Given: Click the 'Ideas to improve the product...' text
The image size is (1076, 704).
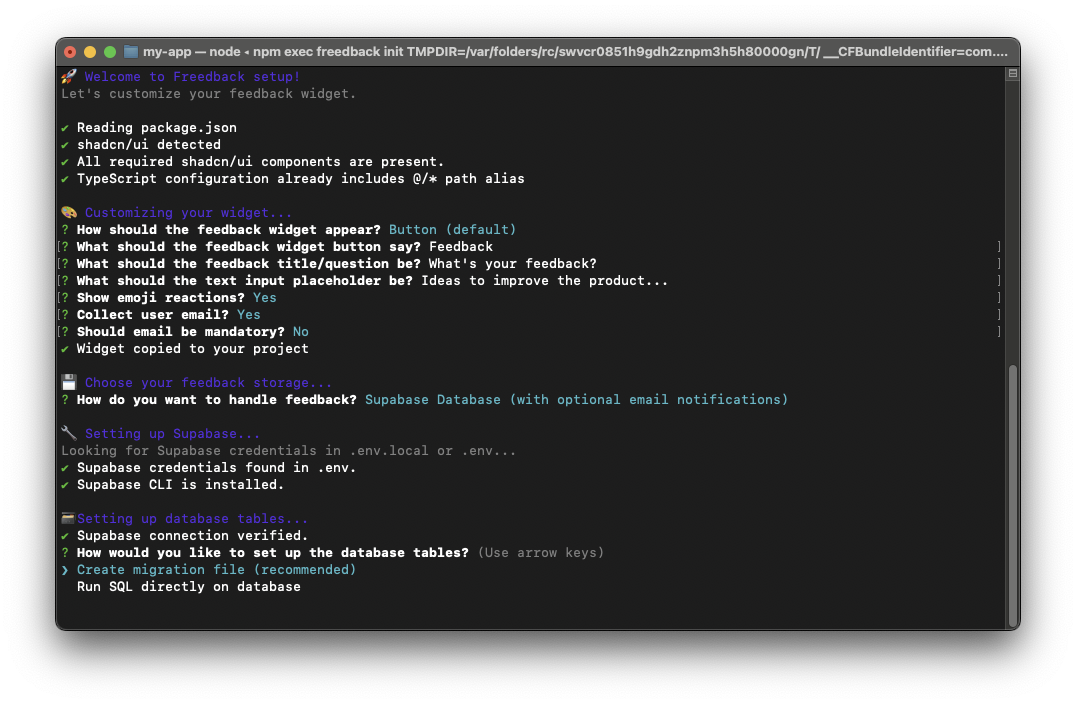Looking at the screenshot, I should pyautogui.click(x=544, y=281).
